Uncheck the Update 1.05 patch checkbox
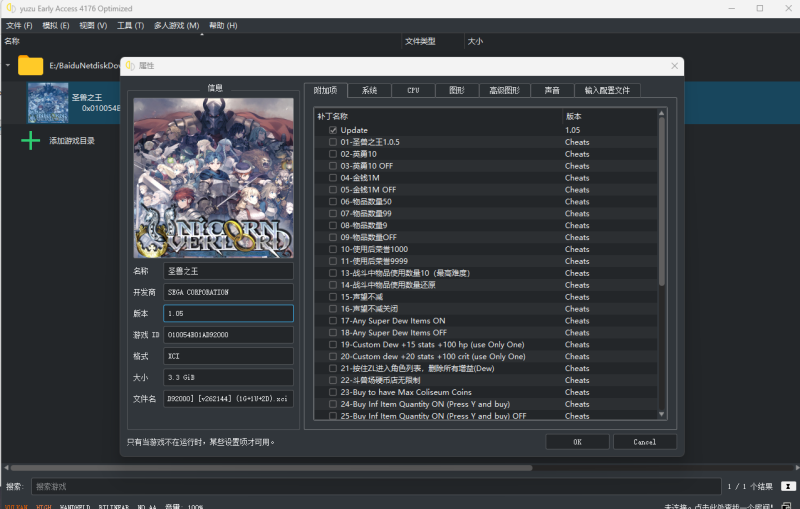 [333, 130]
